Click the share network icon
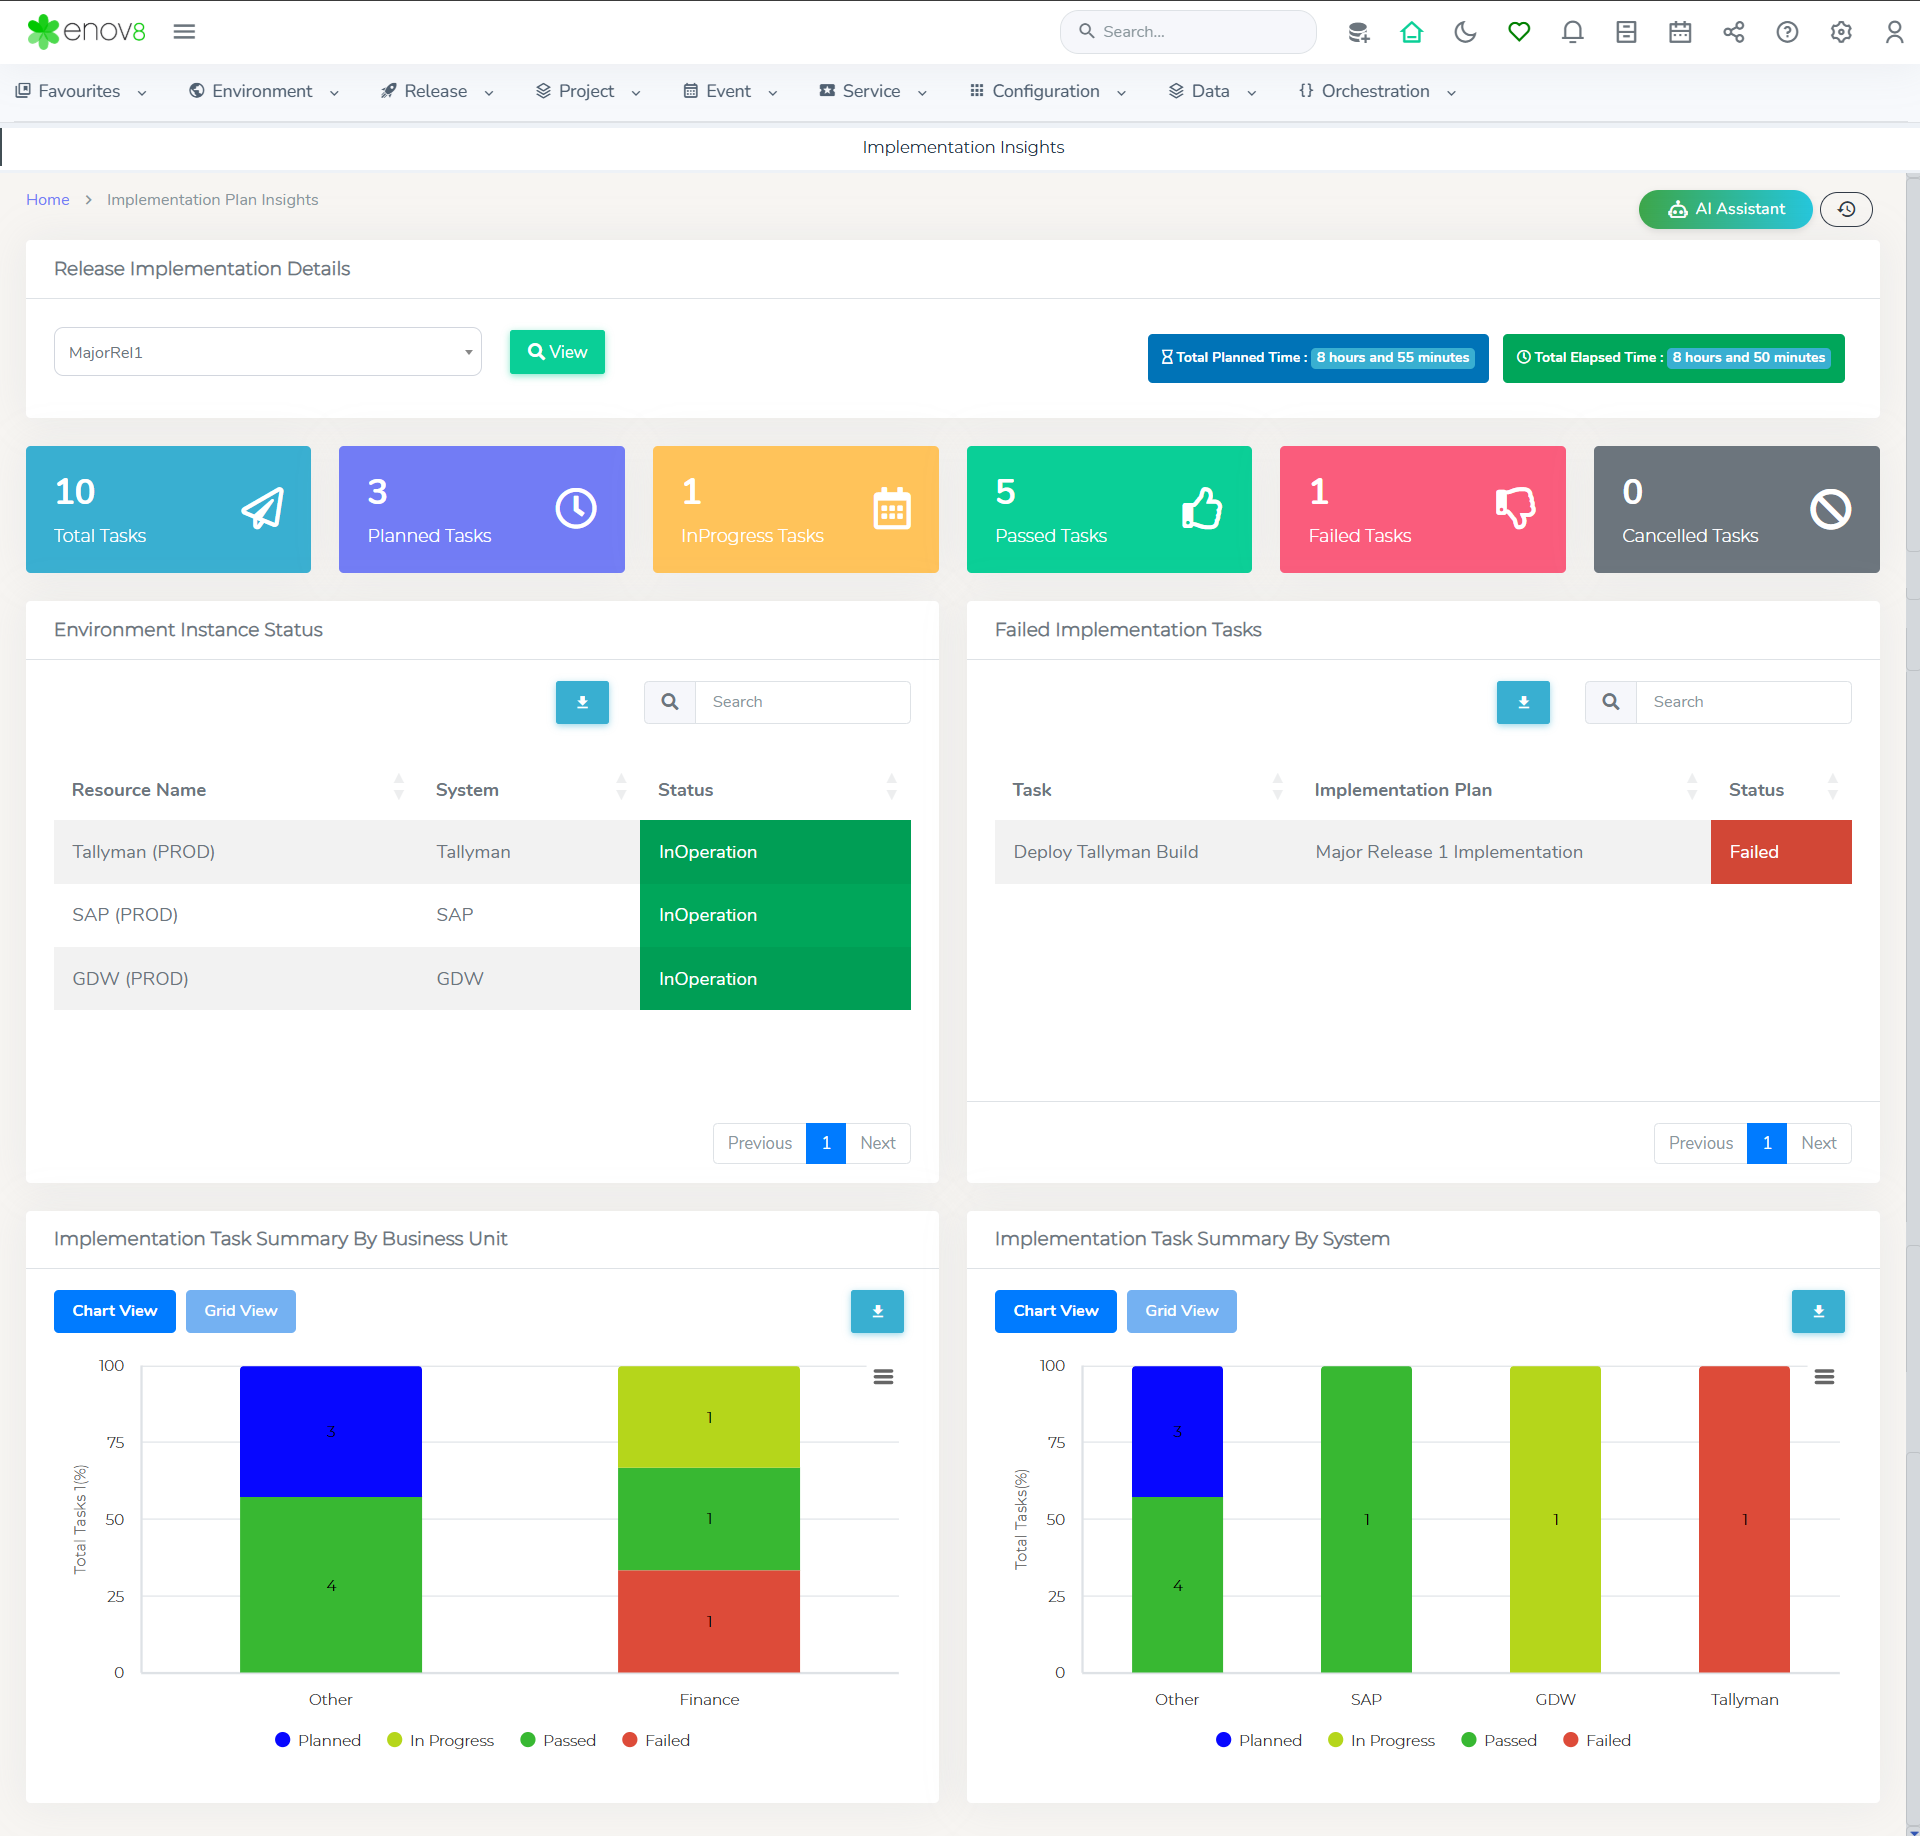Viewport: 1920px width, 1836px height. [1733, 32]
